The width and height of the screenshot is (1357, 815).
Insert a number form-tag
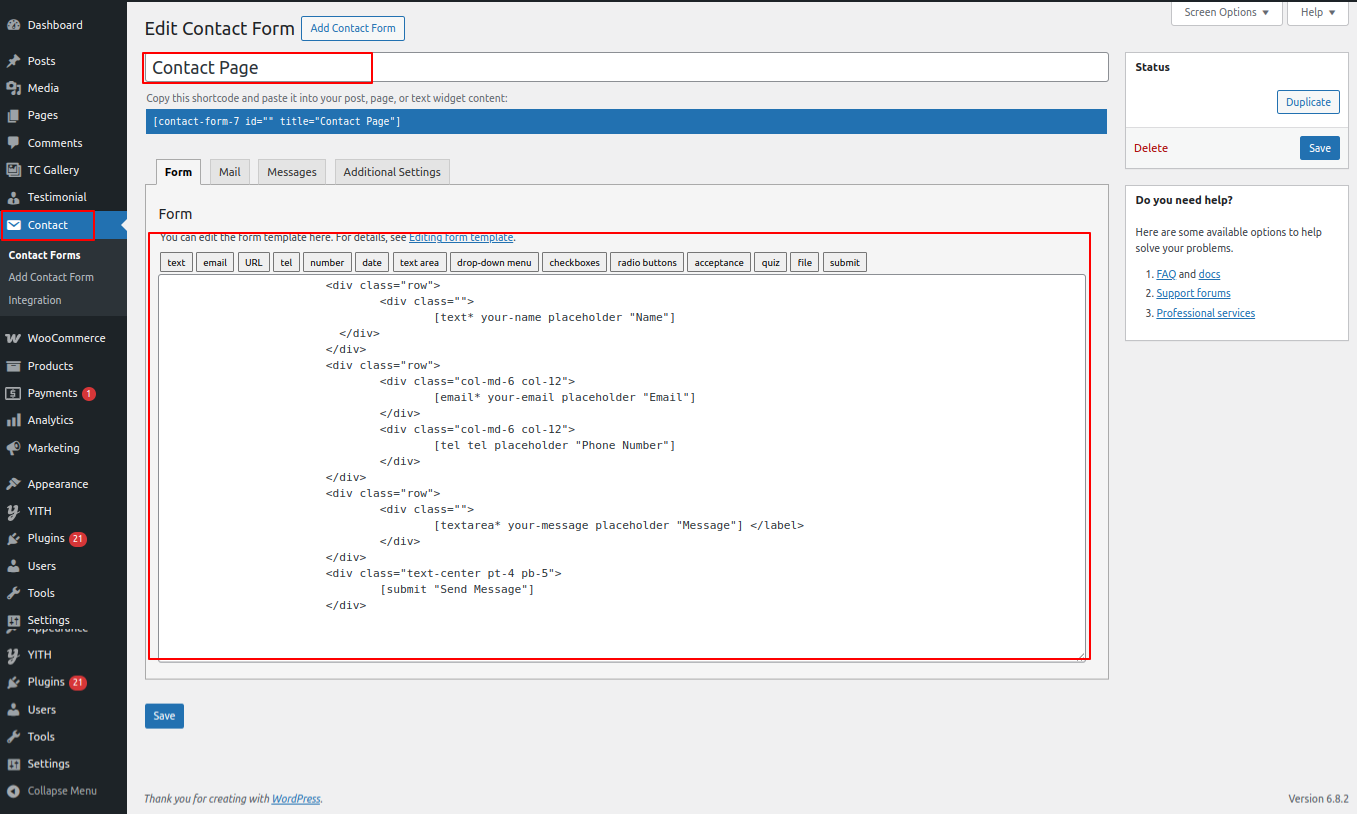(327, 262)
